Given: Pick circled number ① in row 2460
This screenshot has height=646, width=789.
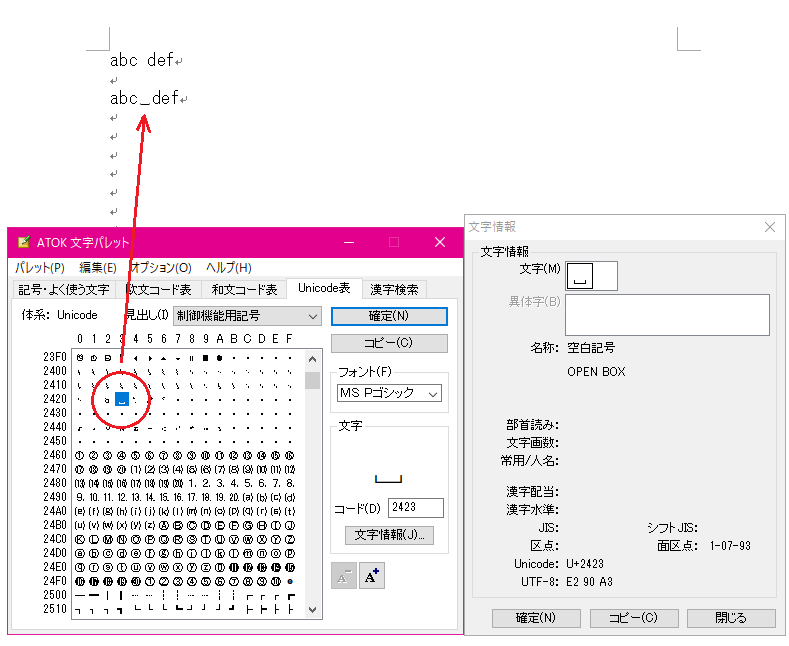Looking at the screenshot, I should tap(80, 455).
